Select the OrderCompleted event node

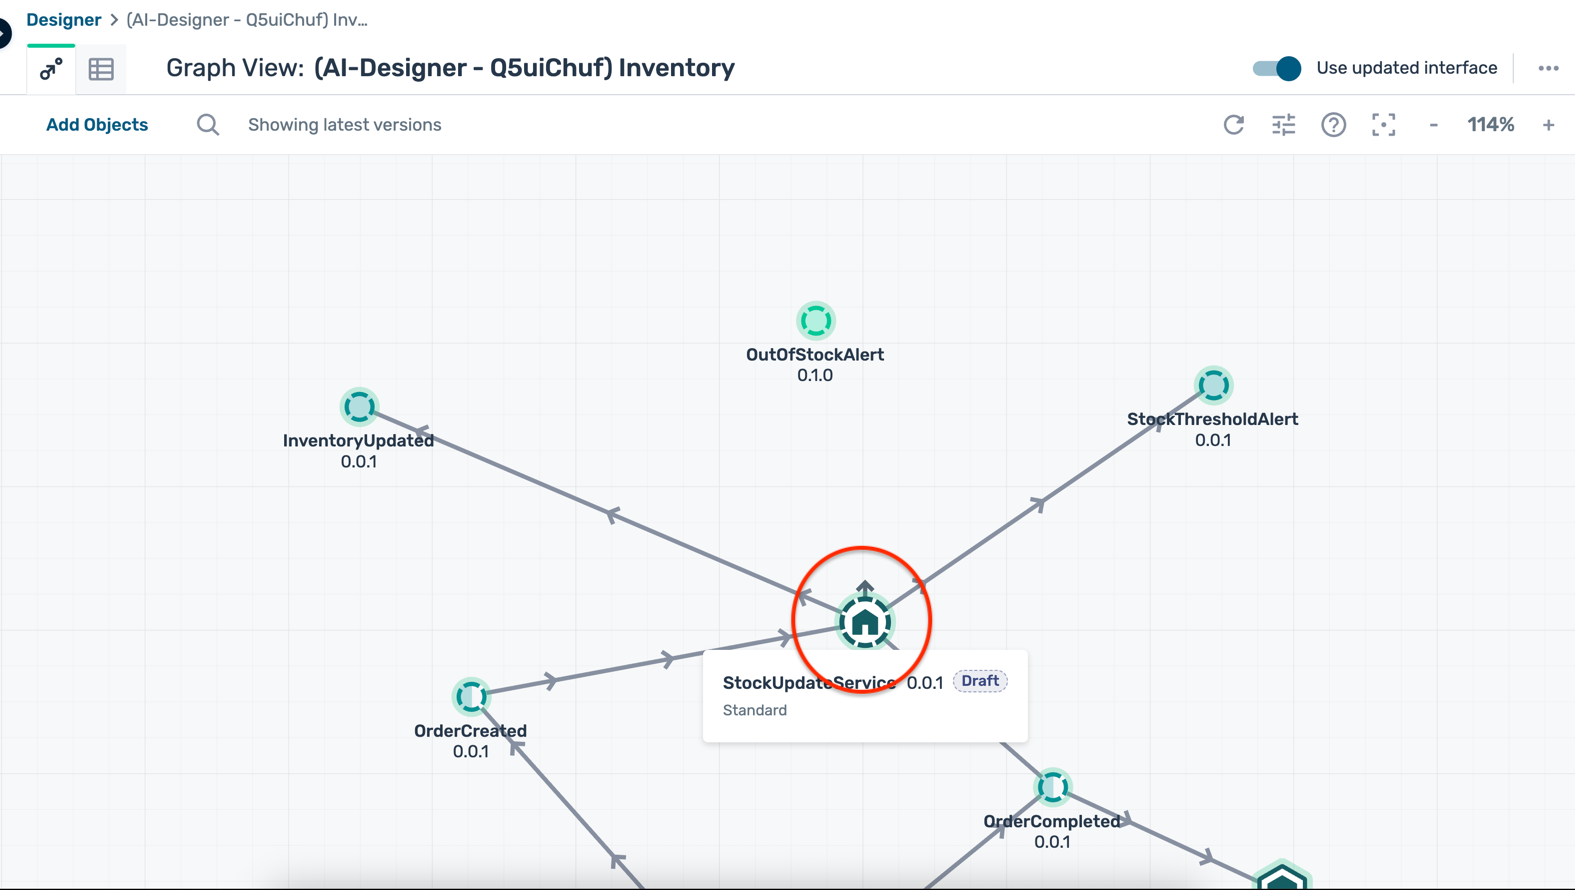coord(1052,788)
